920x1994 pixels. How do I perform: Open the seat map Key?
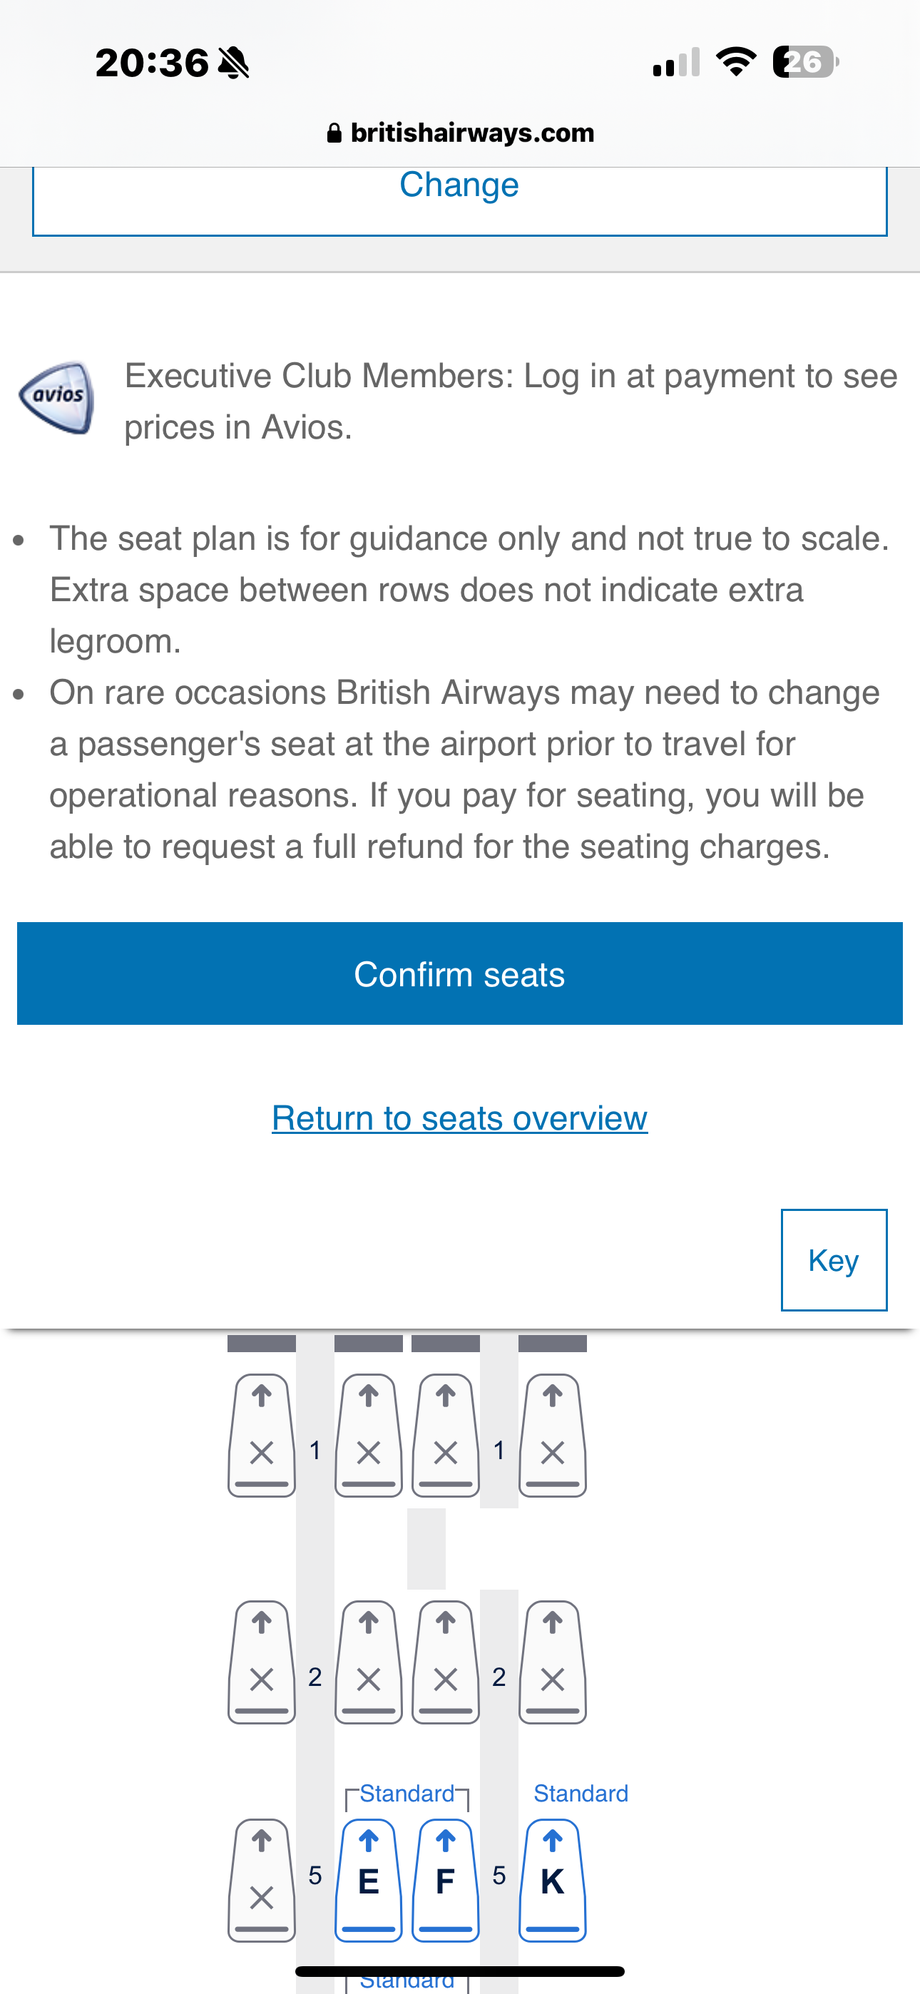(833, 1260)
